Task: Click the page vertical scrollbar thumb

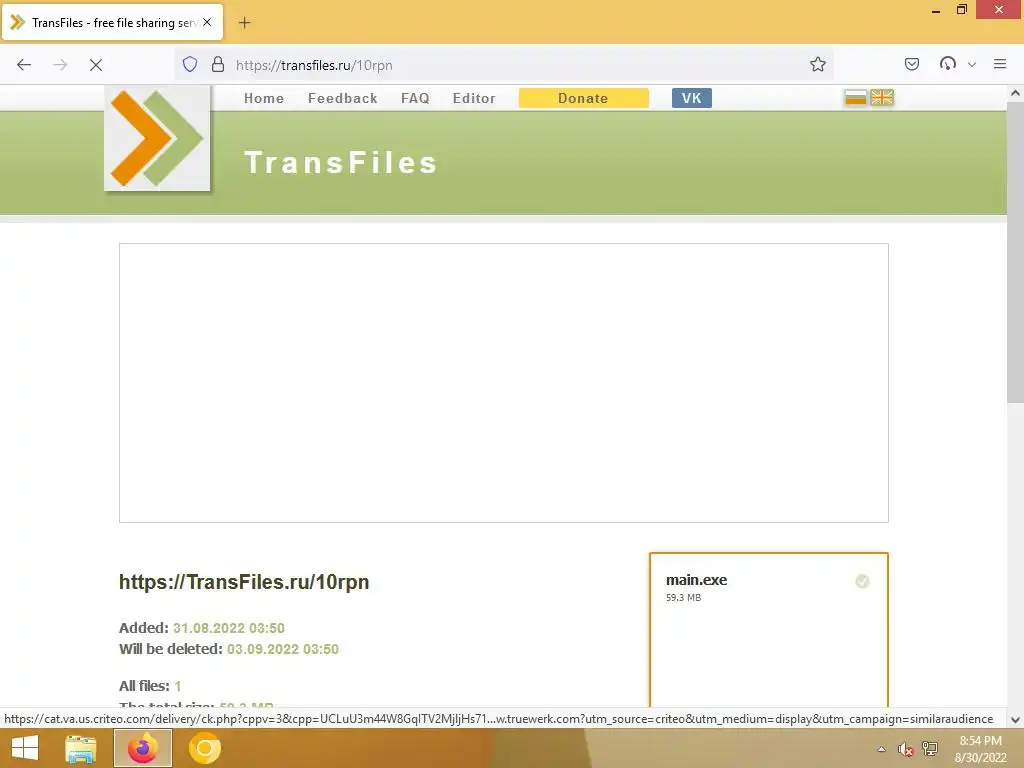Action: [x=1016, y=251]
